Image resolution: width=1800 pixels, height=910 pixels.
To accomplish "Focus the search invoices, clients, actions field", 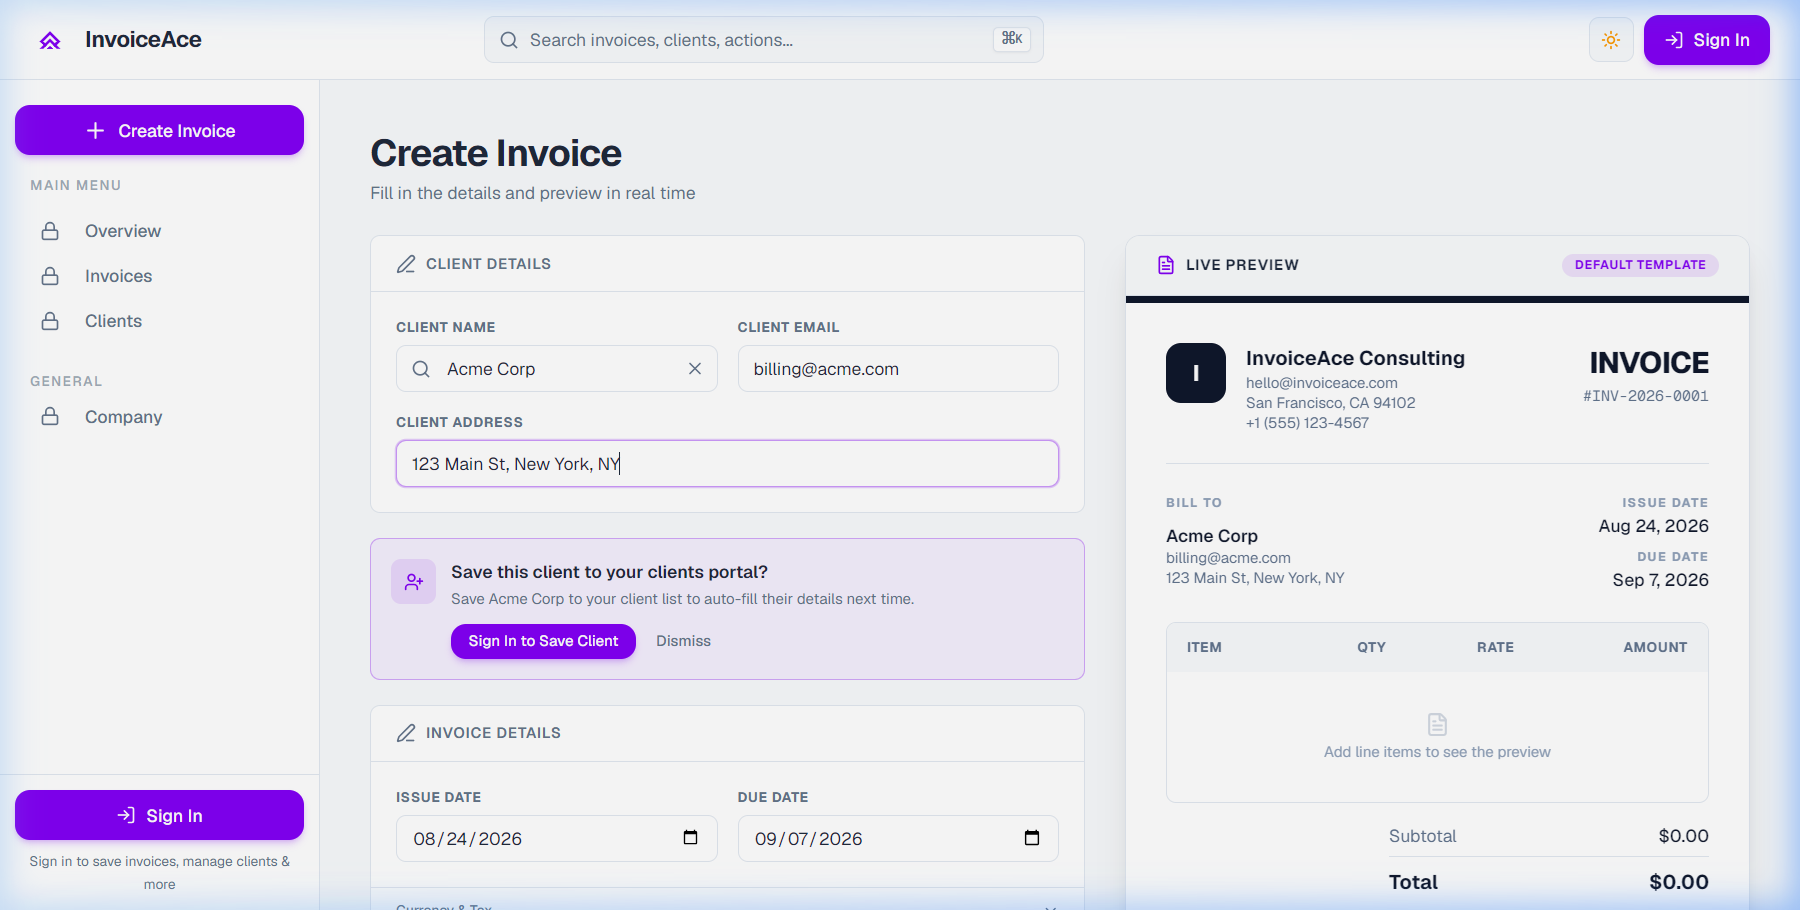I will (x=763, y=40).
